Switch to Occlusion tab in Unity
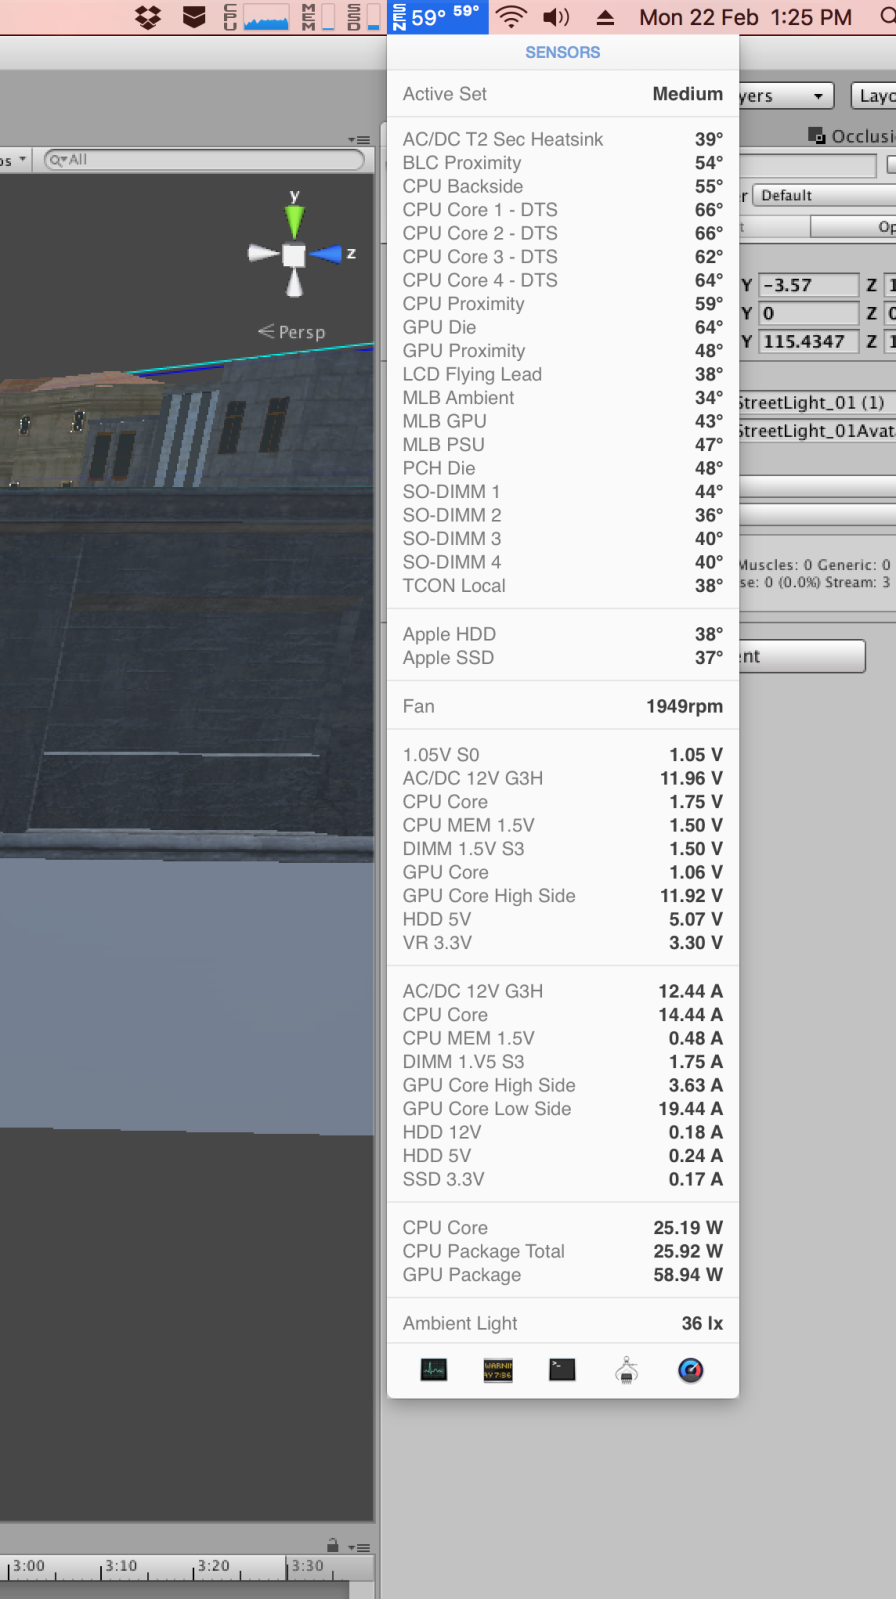The height and width of the screenshot is (1599, 896). (x=852, y=136)
